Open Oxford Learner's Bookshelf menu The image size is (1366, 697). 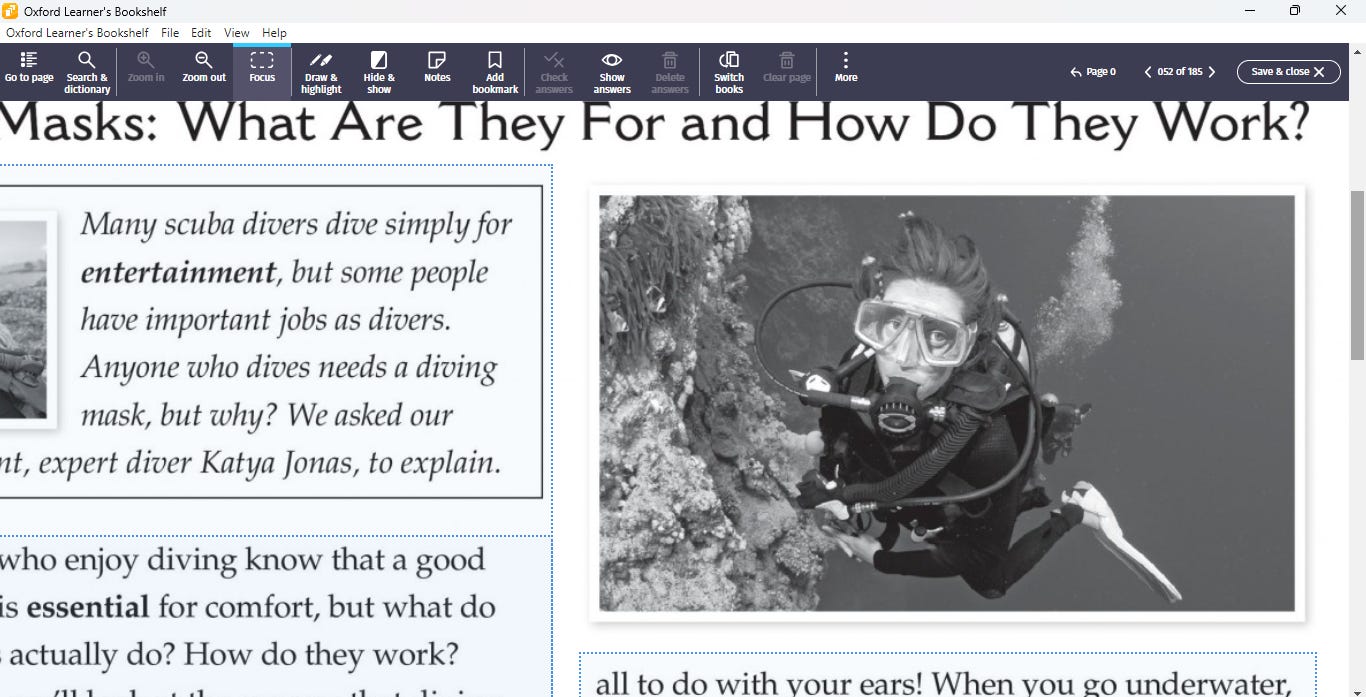click(x=77, y=33)
